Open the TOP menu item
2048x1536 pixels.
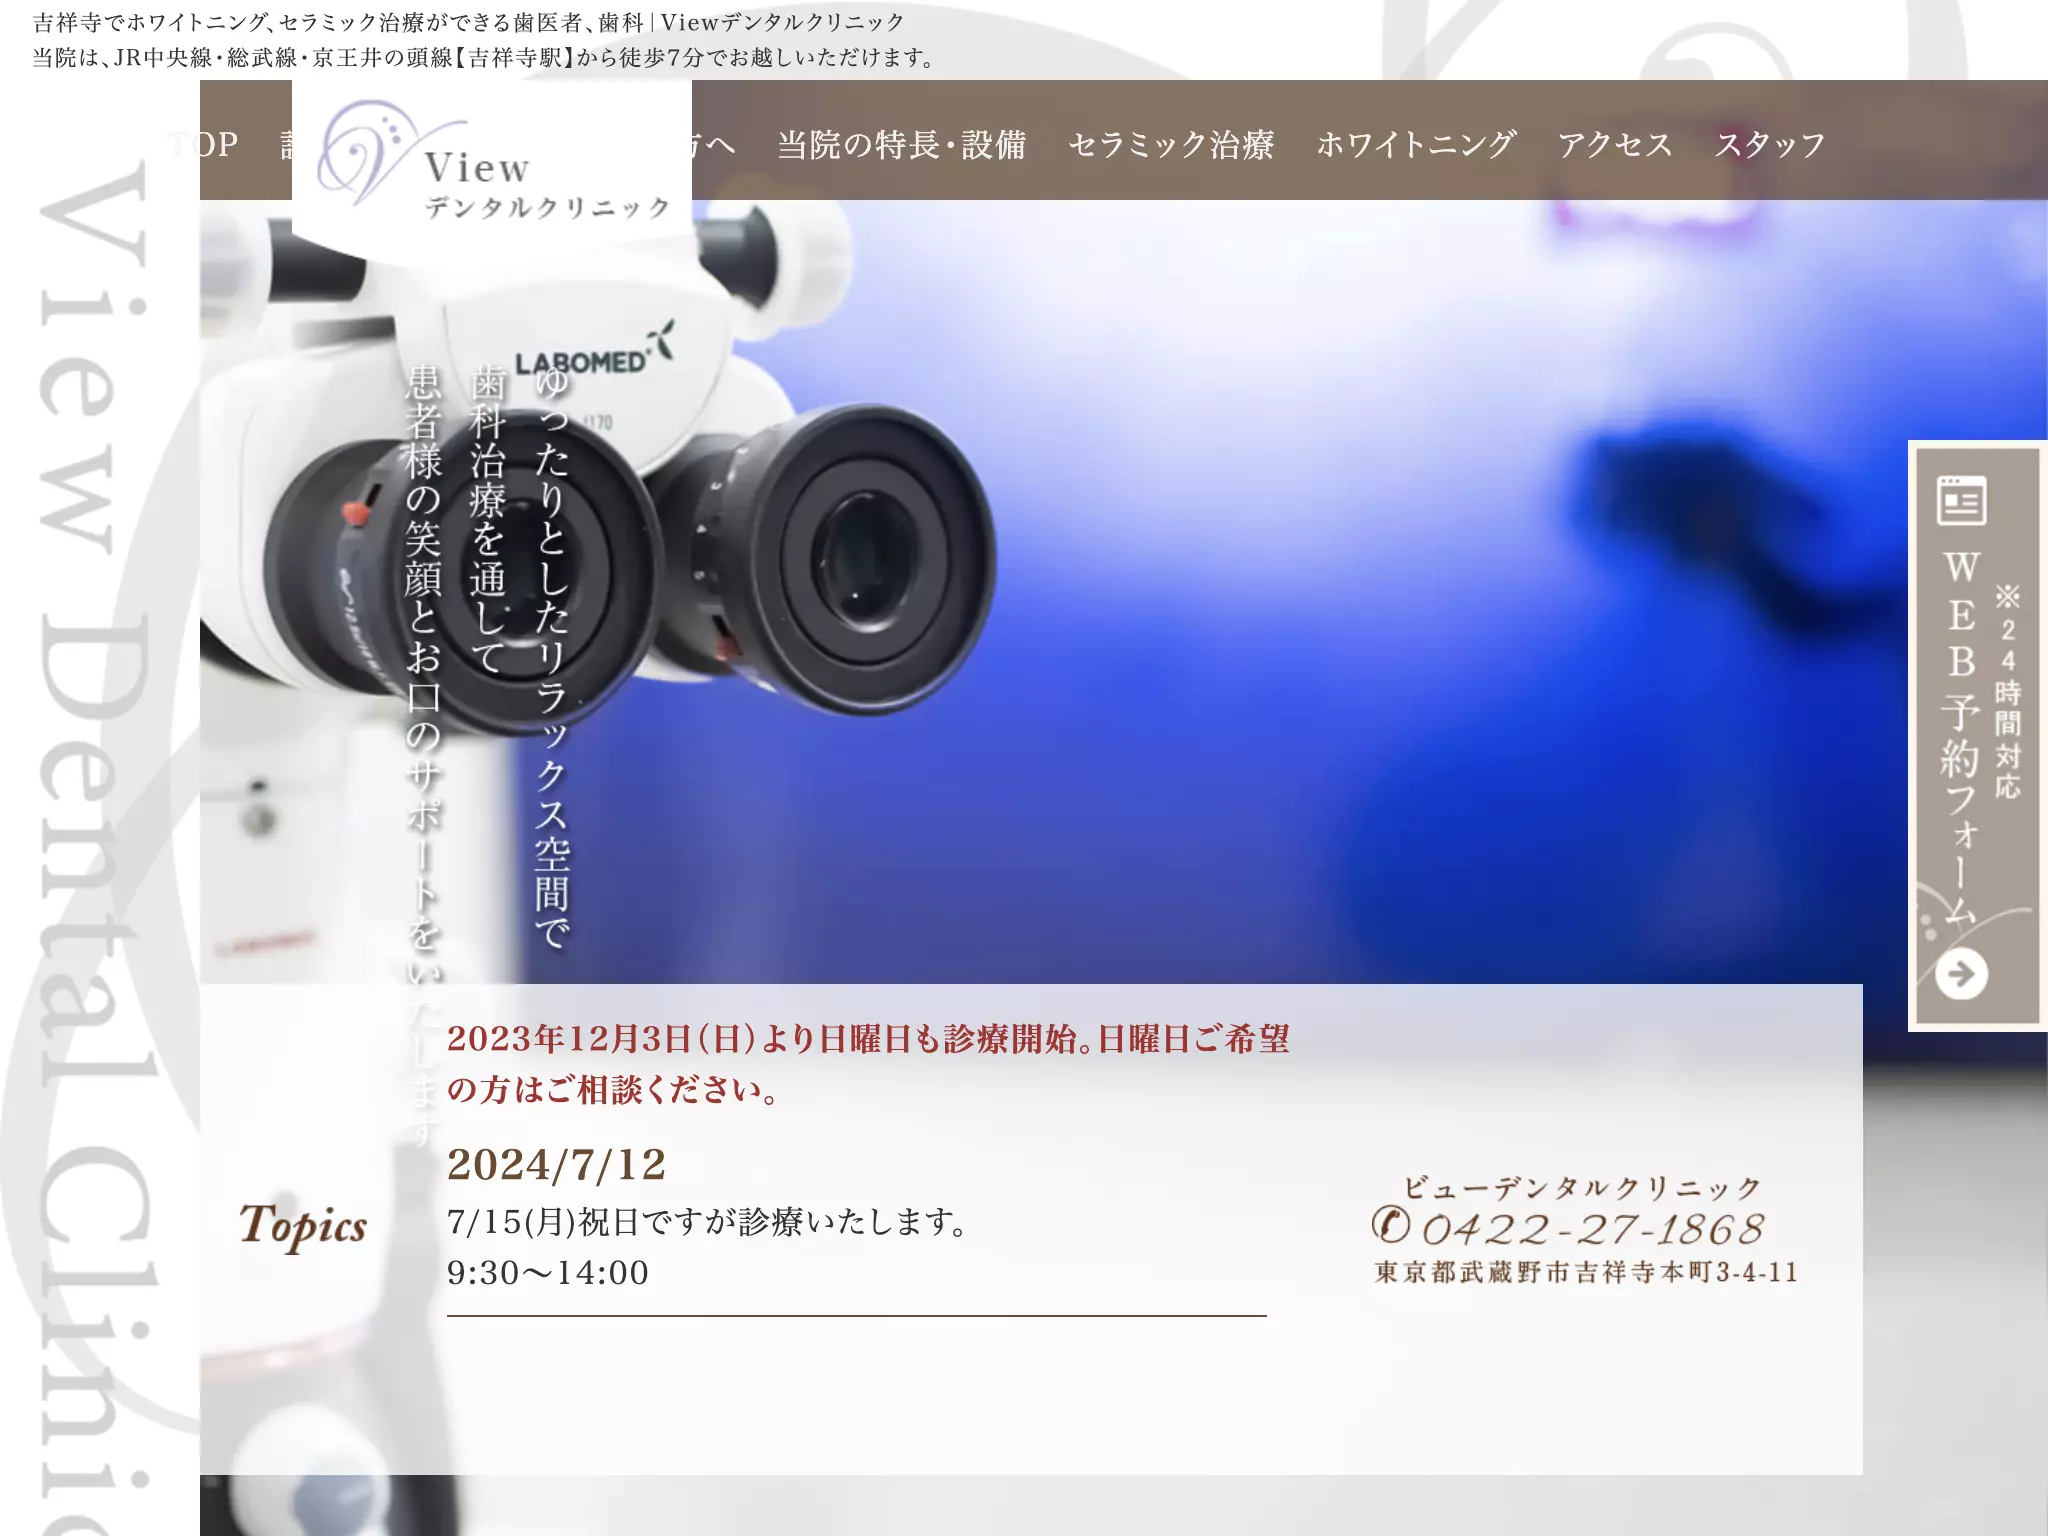(204, 144)
